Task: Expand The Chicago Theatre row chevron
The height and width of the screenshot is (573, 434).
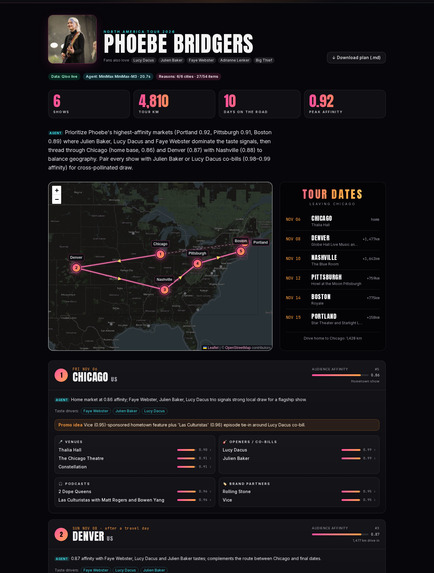Action: tap(211, 458)
